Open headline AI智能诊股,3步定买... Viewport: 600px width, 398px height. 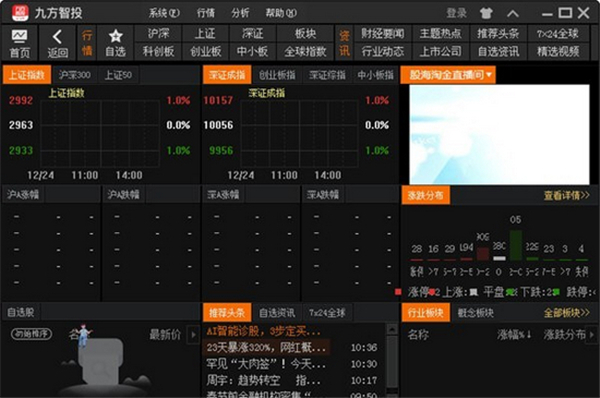pos(263,331)
